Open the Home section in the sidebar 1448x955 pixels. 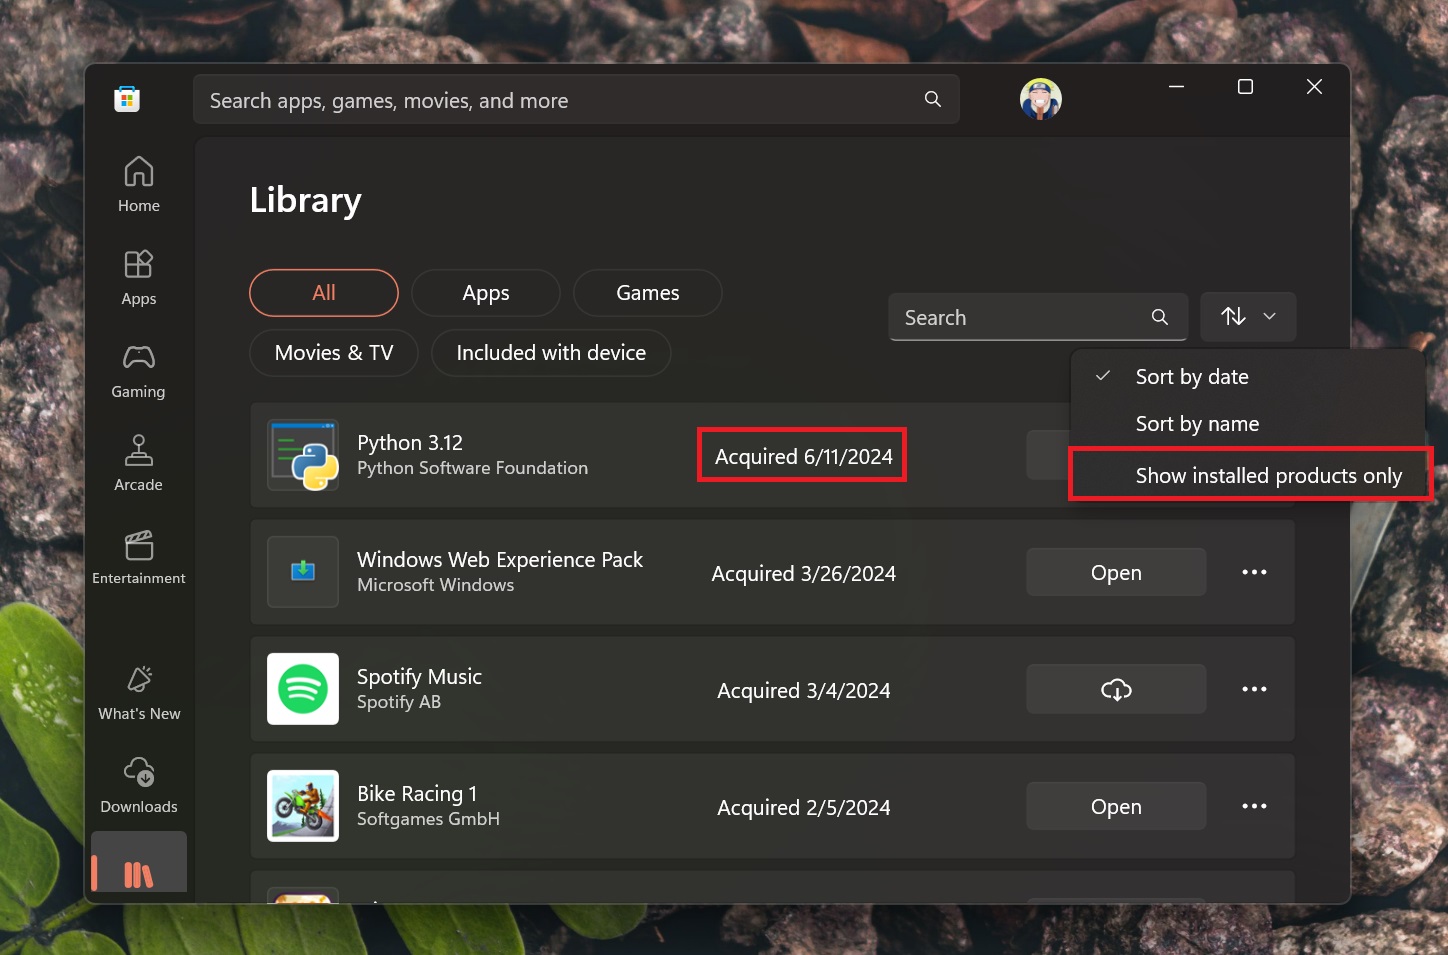[138, 183]
